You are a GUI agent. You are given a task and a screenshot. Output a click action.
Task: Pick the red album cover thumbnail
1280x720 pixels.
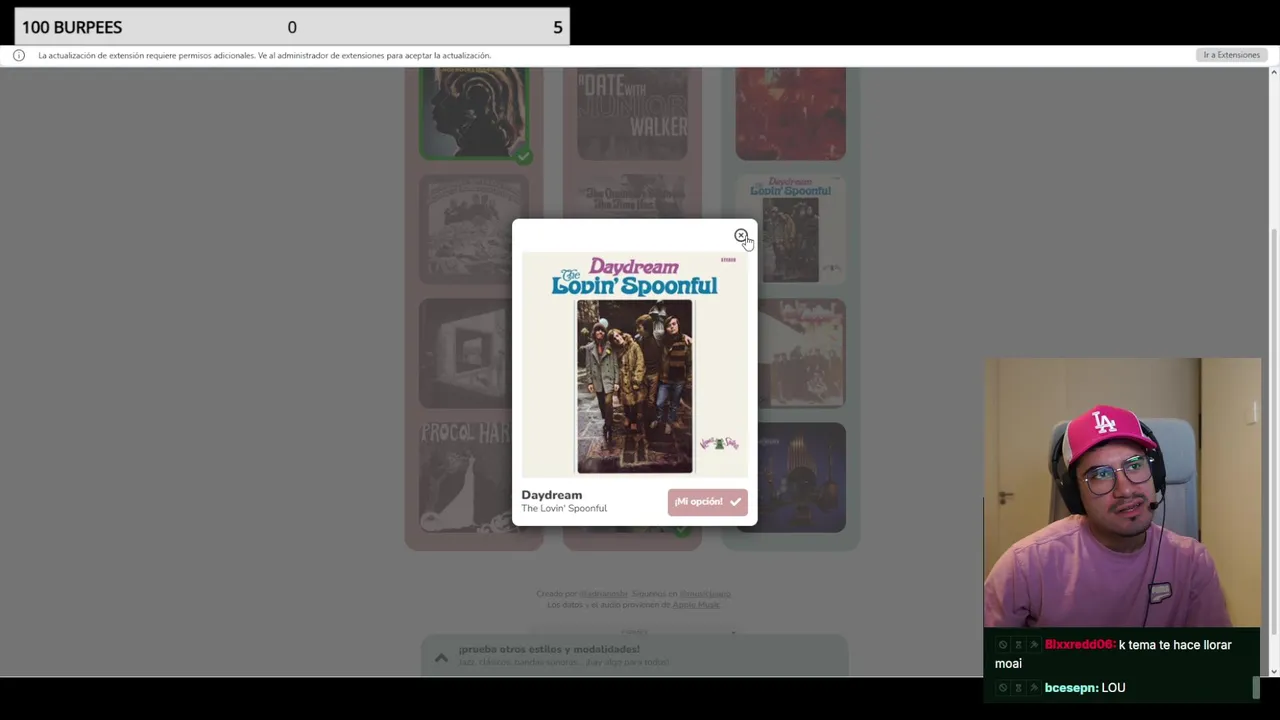790,113
